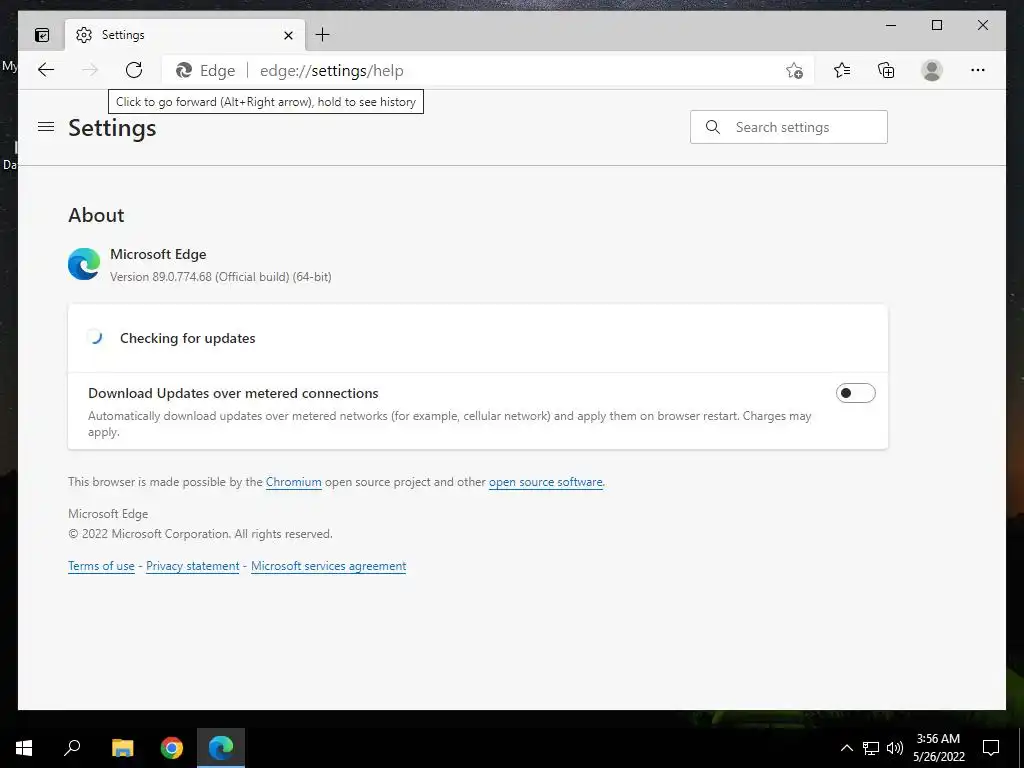
Task: Show hidden system tray icons
Action: coord(846,748)
